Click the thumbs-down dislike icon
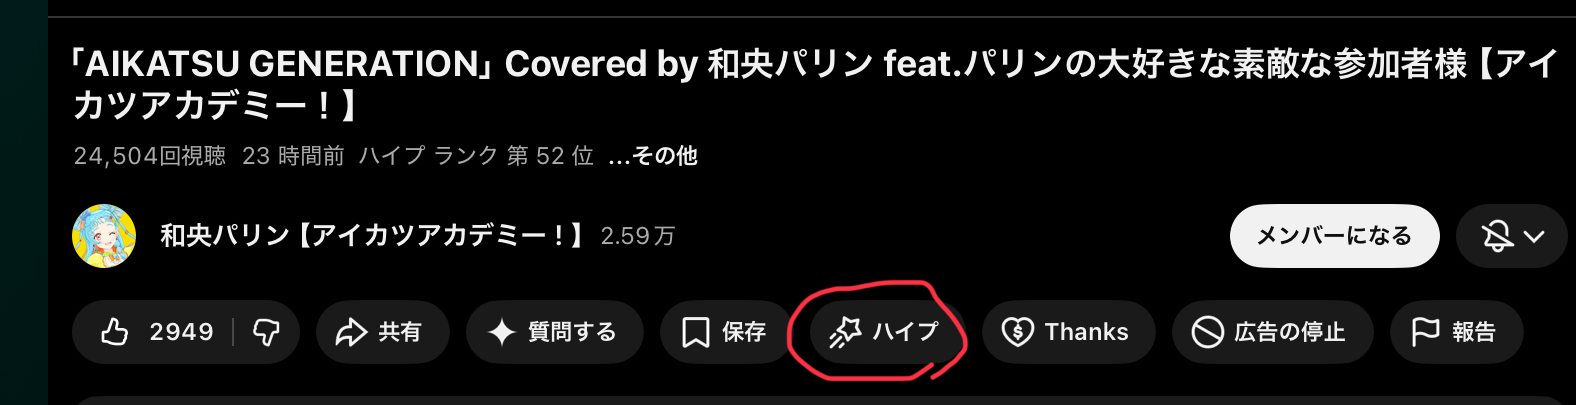The width and height of the screenshot is (1576, 405). click(266, 332)
